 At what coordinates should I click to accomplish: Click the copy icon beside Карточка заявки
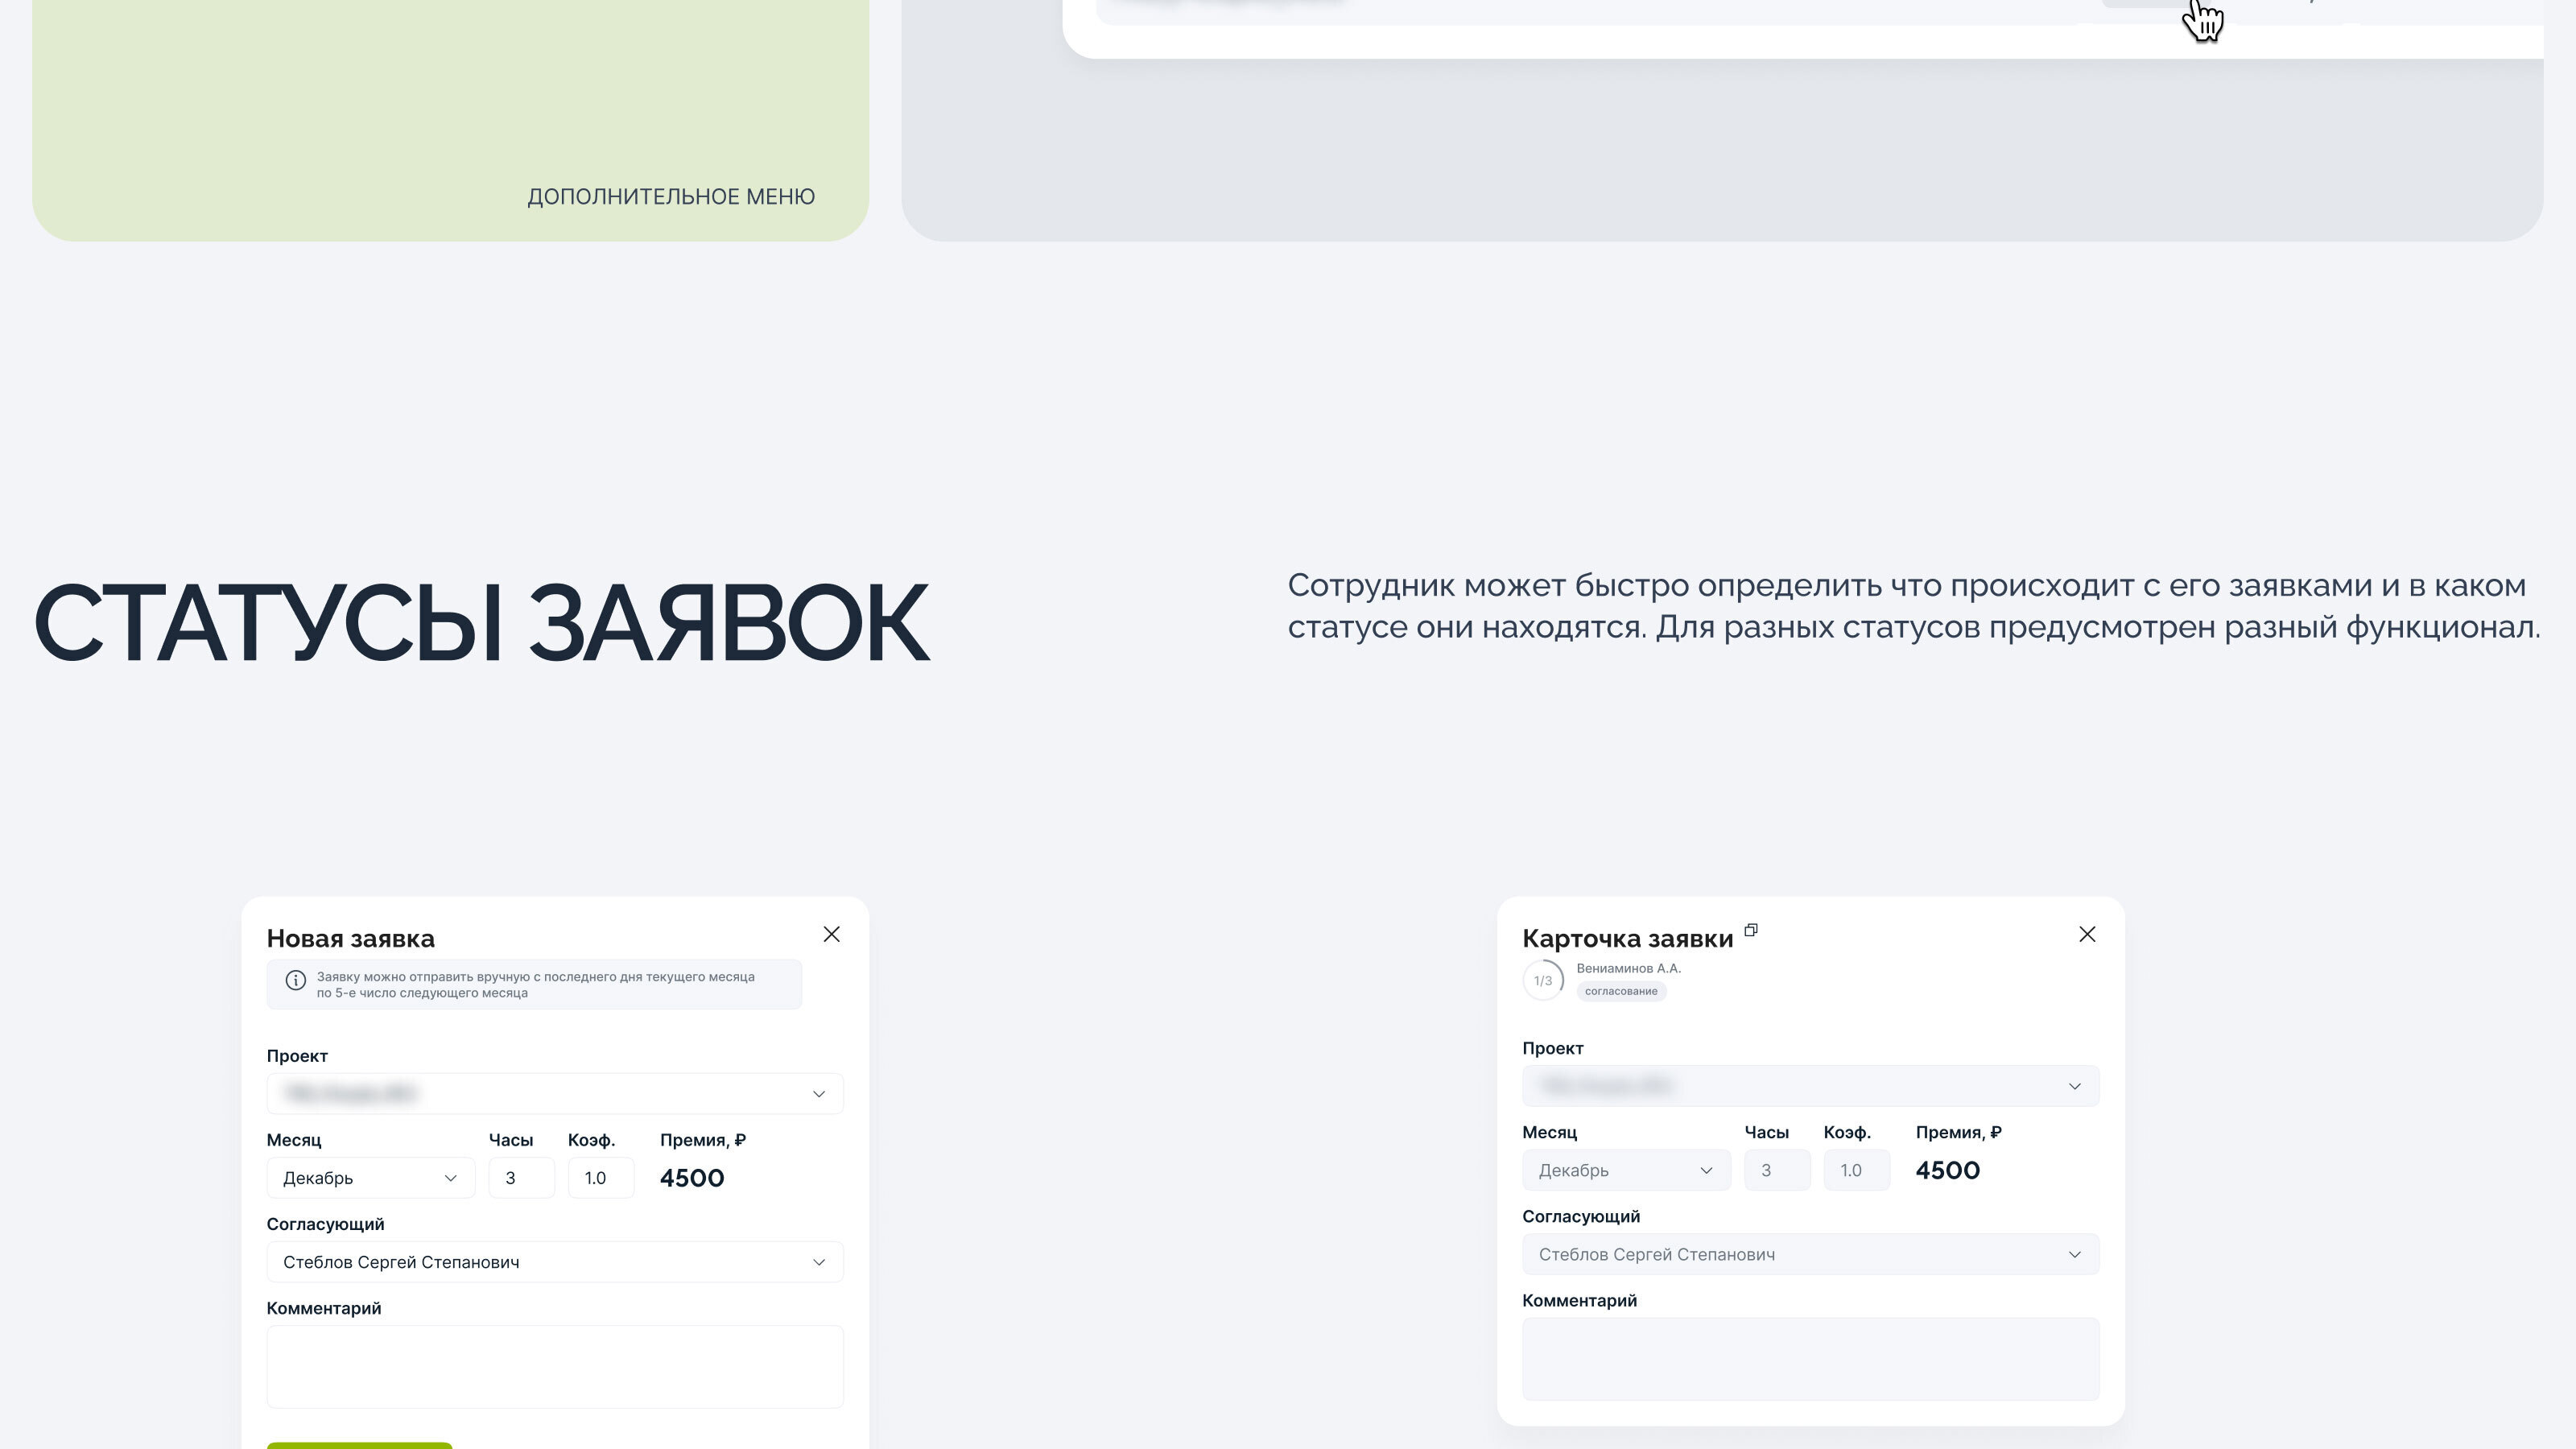pyautogui.click(x=1751, y=930)
